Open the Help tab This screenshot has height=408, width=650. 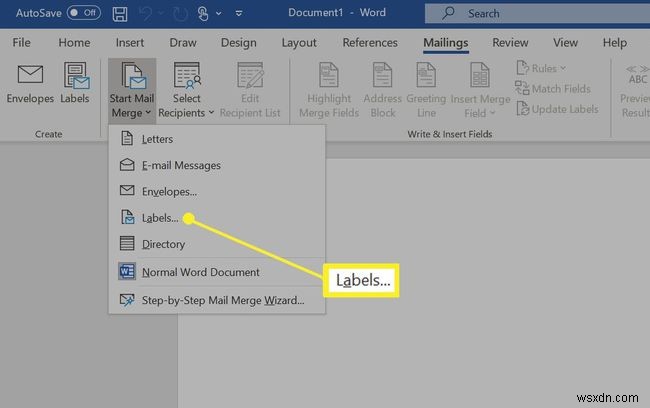pyautogui.click(x=614, y=43)
